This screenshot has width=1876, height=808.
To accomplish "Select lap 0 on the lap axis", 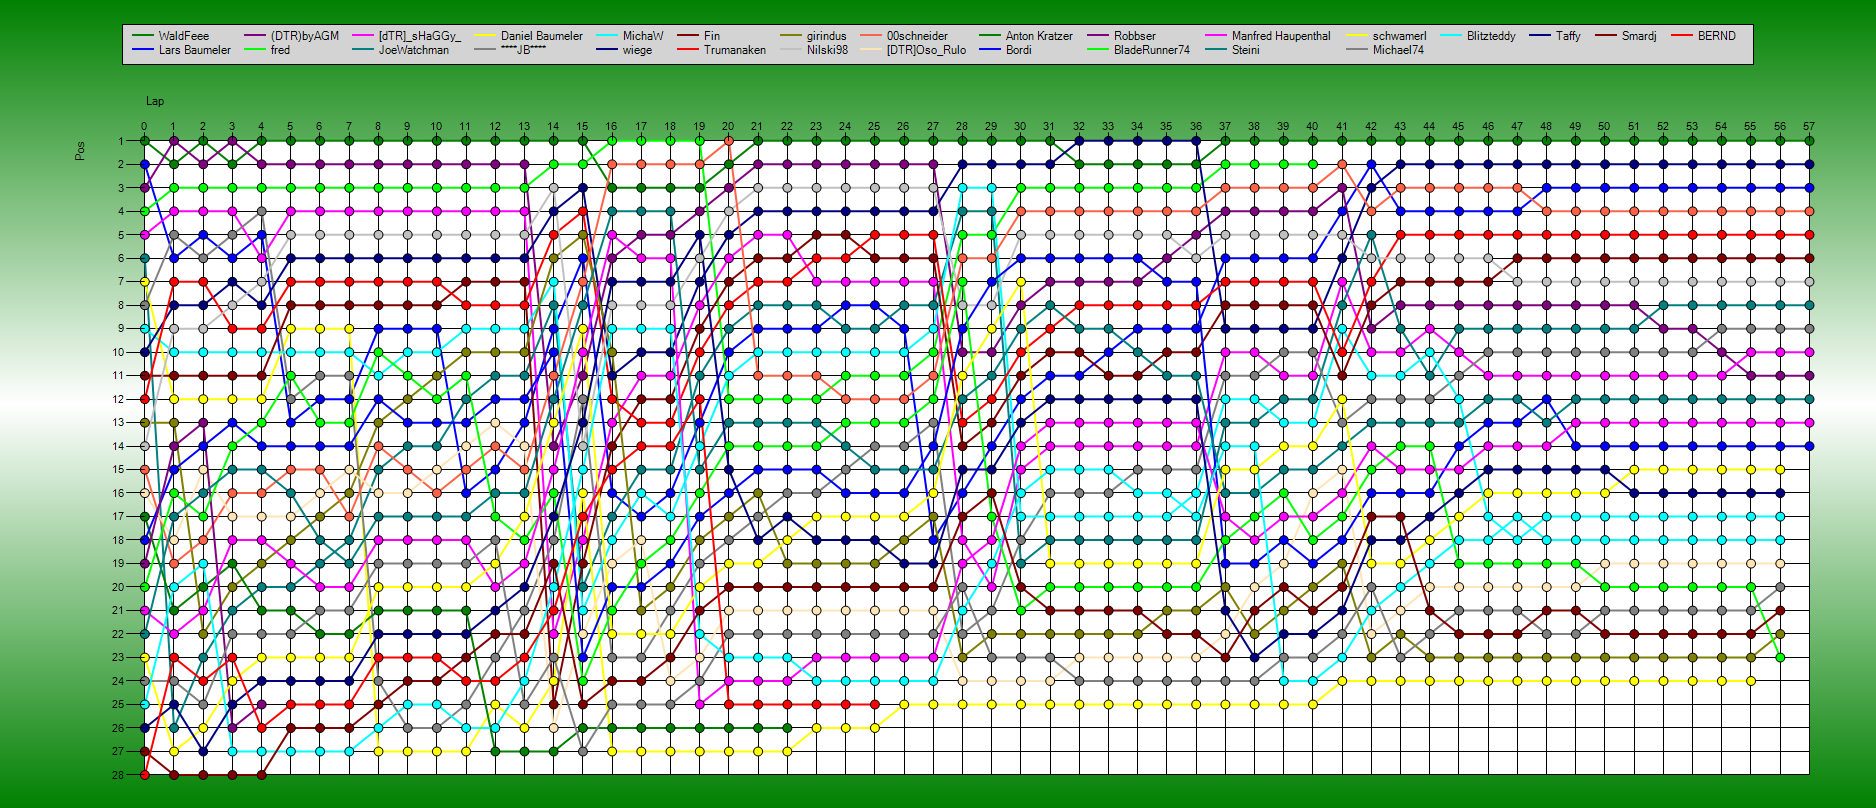I will click(144, 127).
